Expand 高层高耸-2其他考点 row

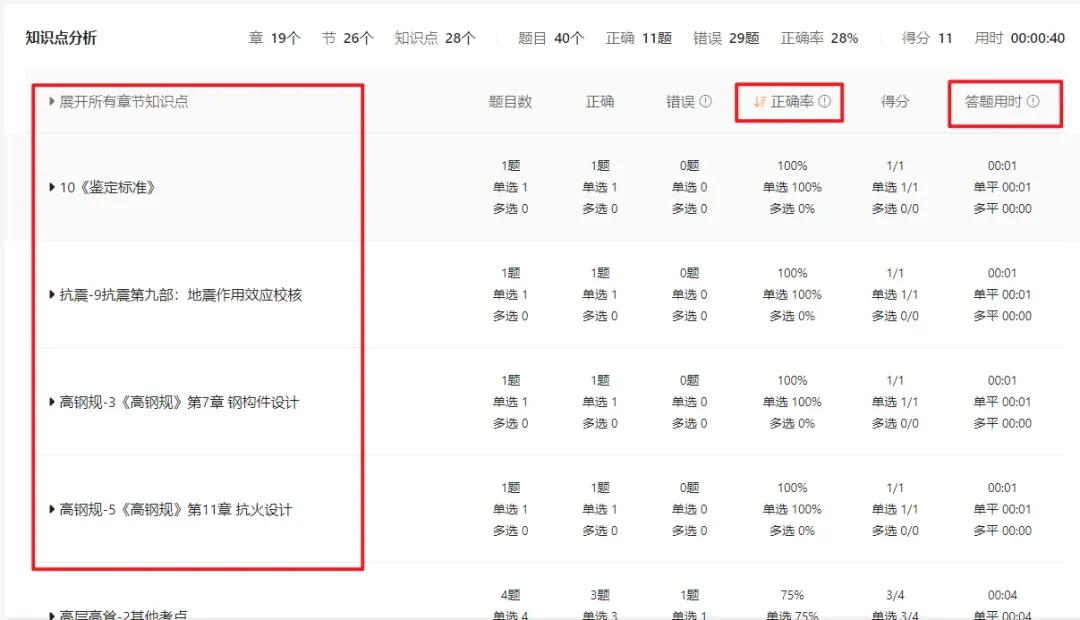point(52,615)
